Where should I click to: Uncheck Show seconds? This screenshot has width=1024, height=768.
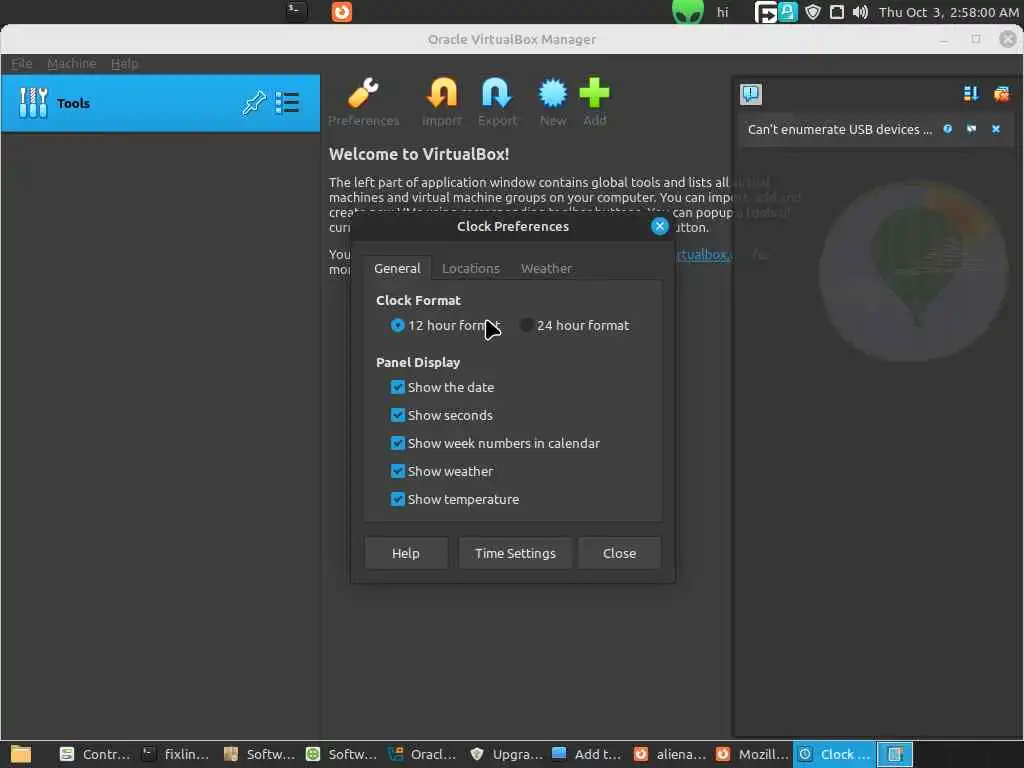(x=397, y=415)
